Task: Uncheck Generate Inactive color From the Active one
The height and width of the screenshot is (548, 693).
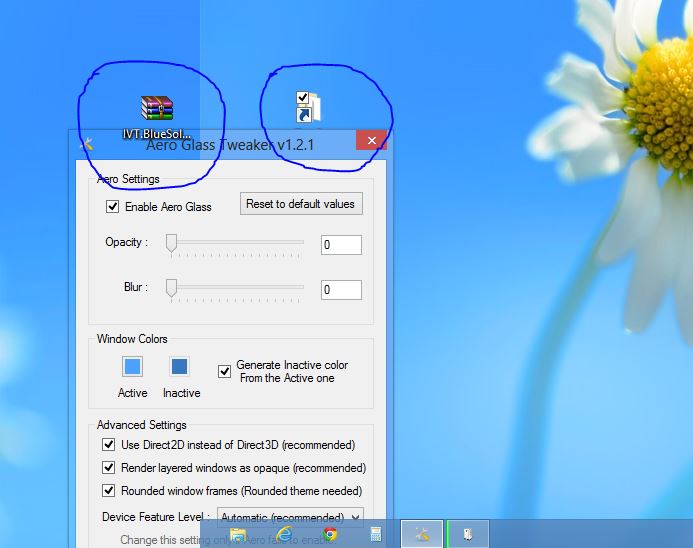Action: tap(225, 371)
